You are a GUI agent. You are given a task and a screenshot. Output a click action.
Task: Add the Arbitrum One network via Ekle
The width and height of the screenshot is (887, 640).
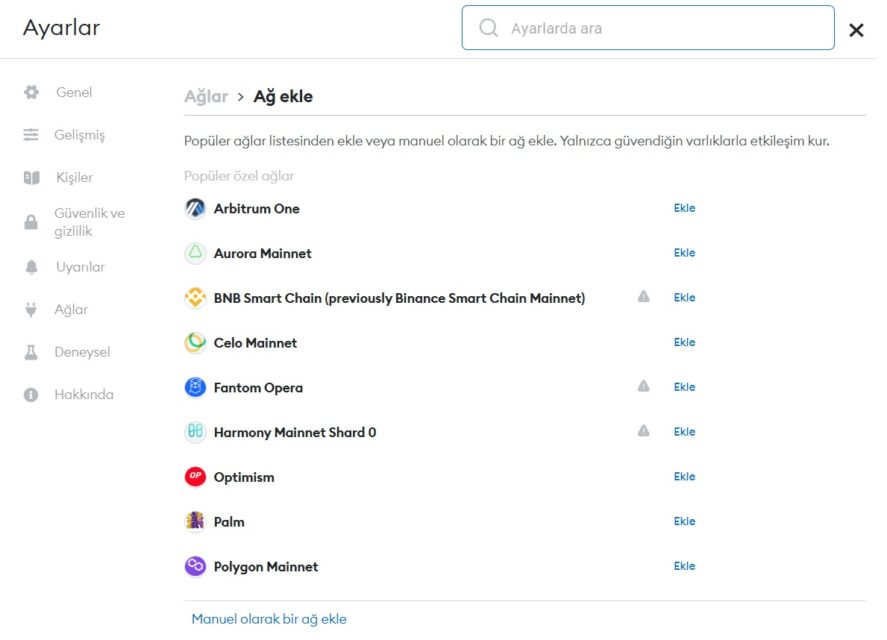tap(684, 208)
